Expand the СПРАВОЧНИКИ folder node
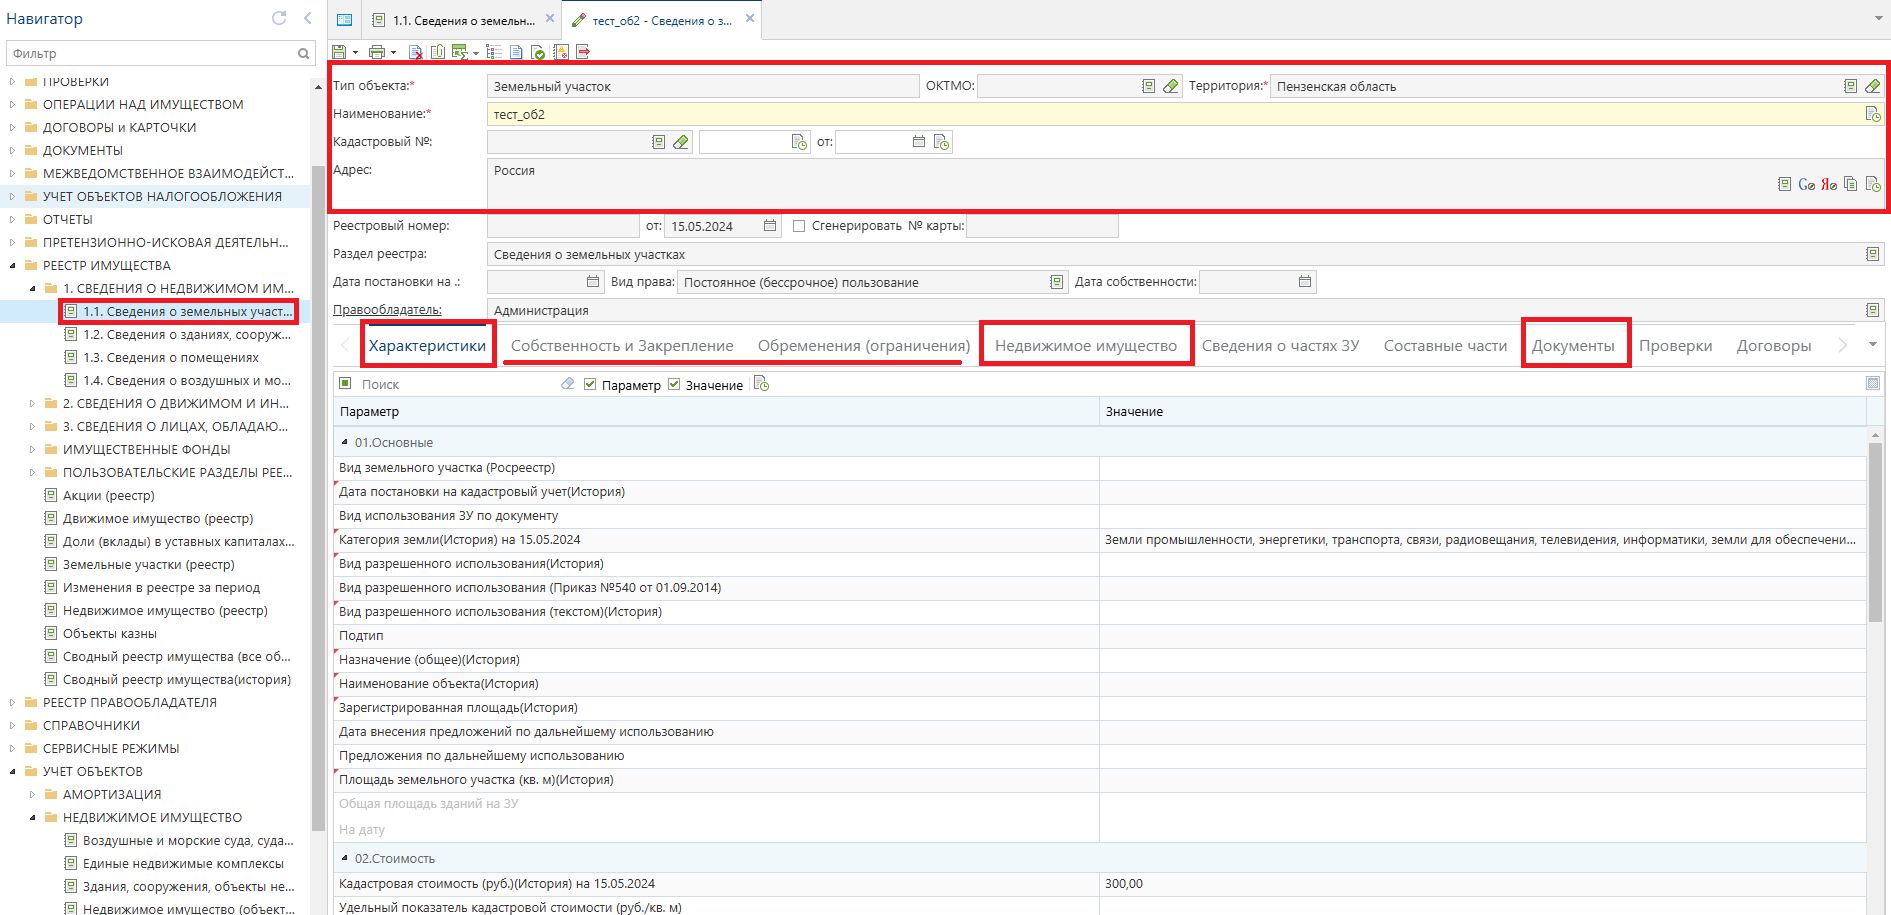 12,725
